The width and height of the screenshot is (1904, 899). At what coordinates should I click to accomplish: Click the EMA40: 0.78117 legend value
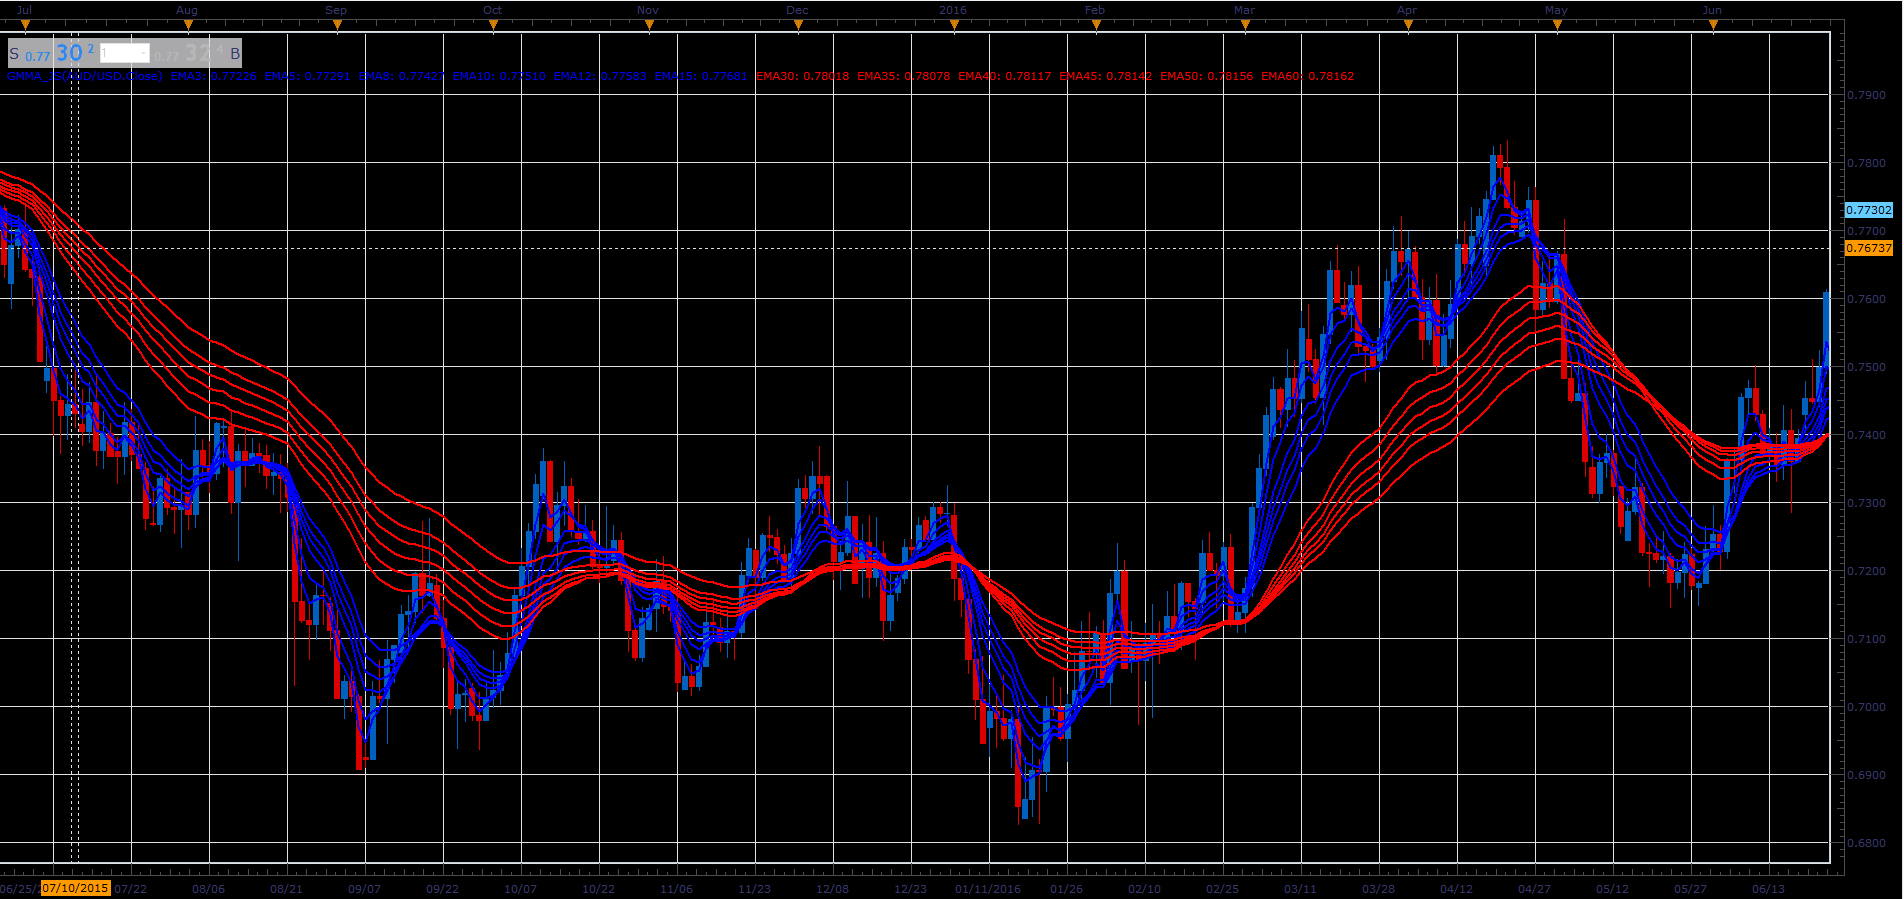[x=1005, y=76]
